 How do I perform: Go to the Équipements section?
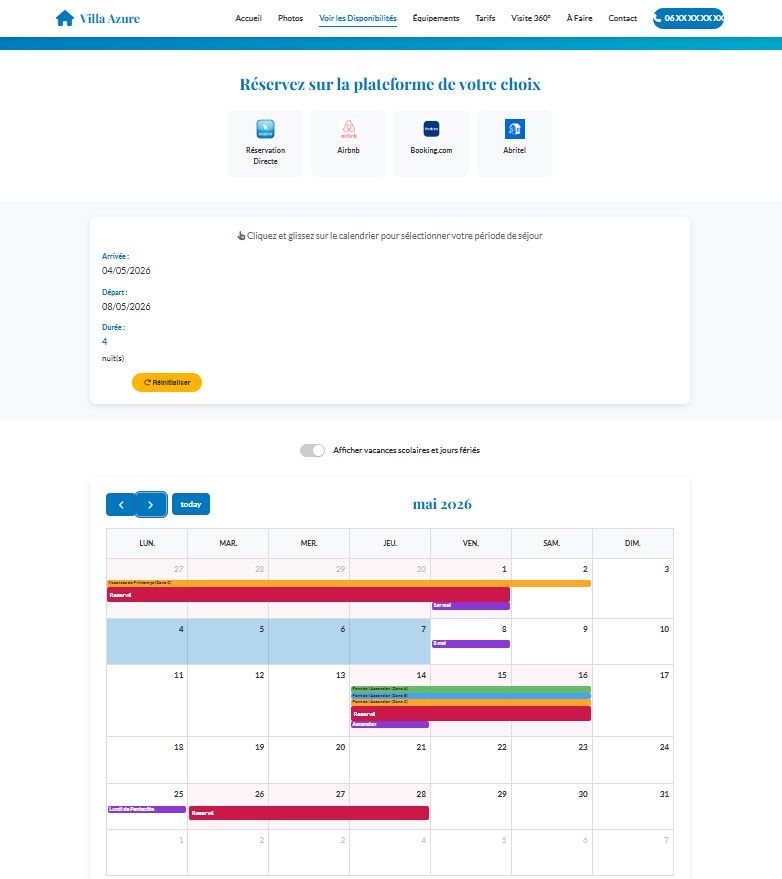[x=436, y=18]
